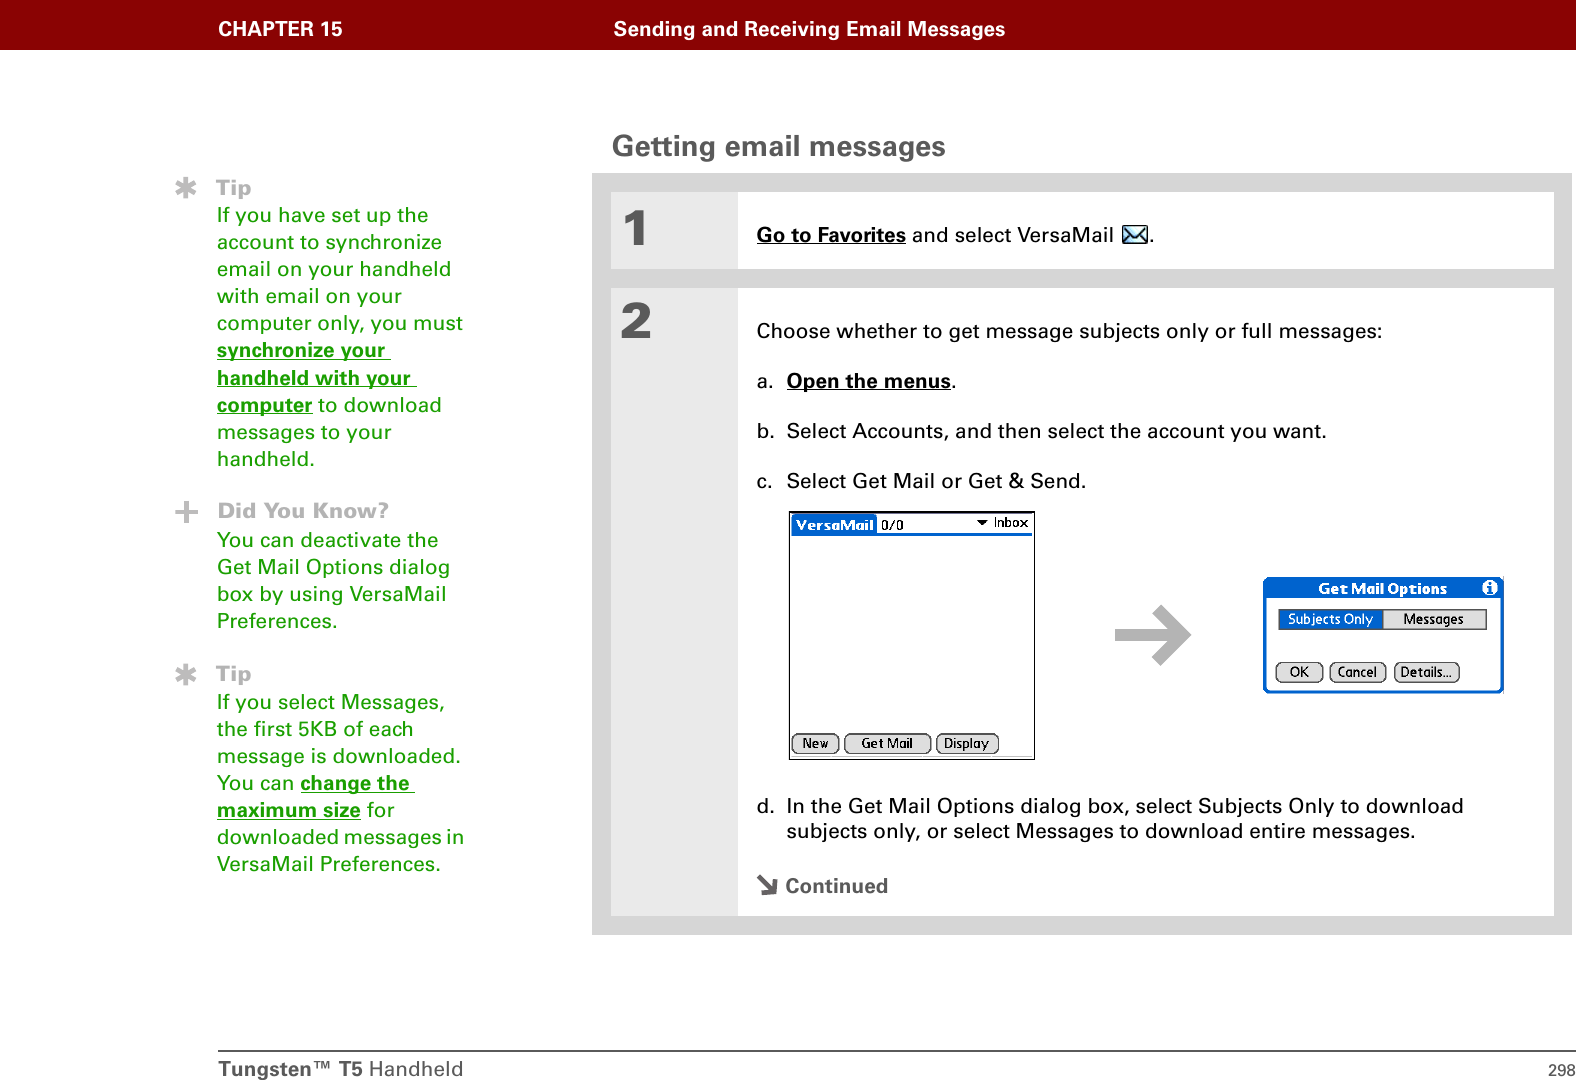Select the Subjects Only option
This screenshot has height=1080, width=1576.
pyautogui.click(x=1330, y=620)
